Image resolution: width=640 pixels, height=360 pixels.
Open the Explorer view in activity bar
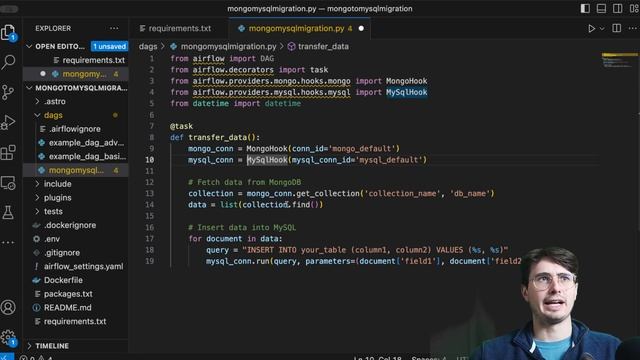(8, 33)
